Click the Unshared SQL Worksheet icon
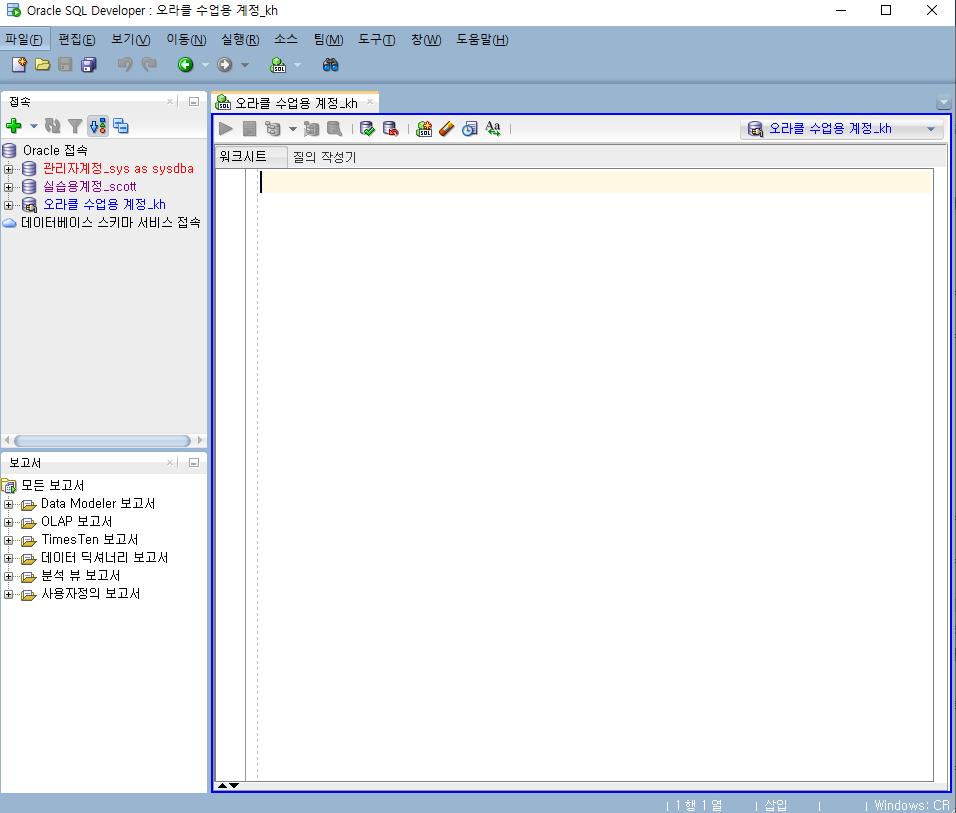 (424, 129)
